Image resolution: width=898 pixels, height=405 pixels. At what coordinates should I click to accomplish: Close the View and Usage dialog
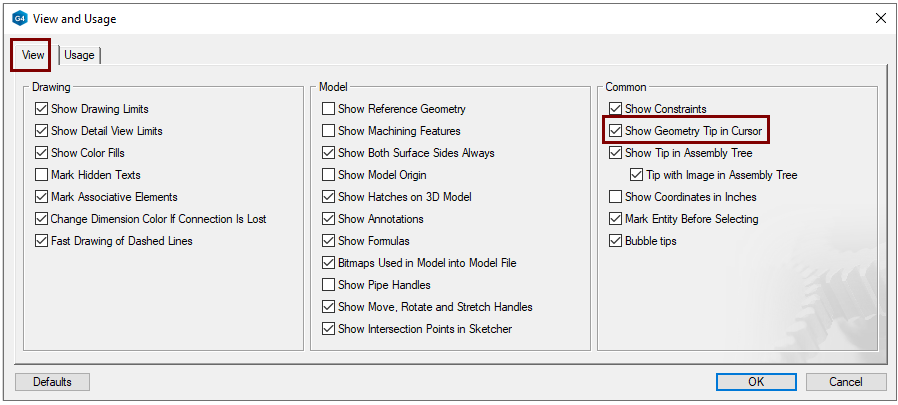880,18
